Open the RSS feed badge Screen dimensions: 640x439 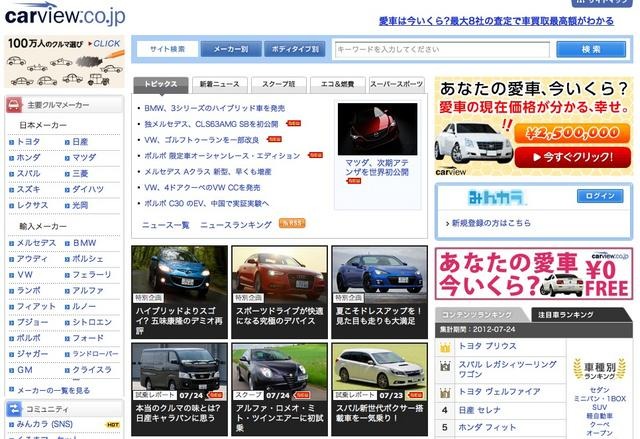pos(292,223)
